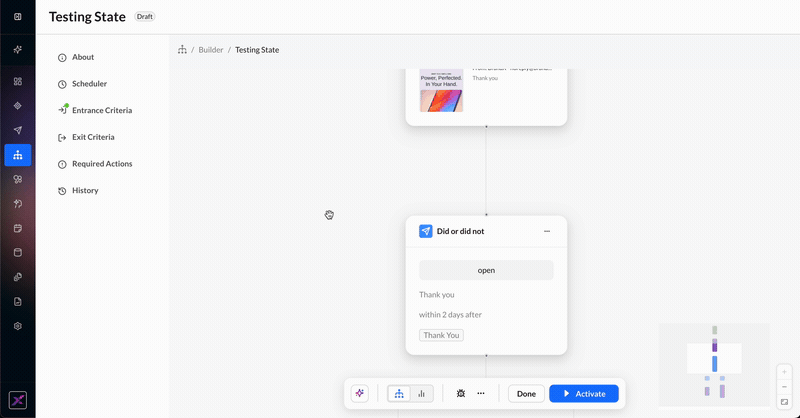
Task: Open the database cylinder icon in sidebar
Action: coord(18,253)
